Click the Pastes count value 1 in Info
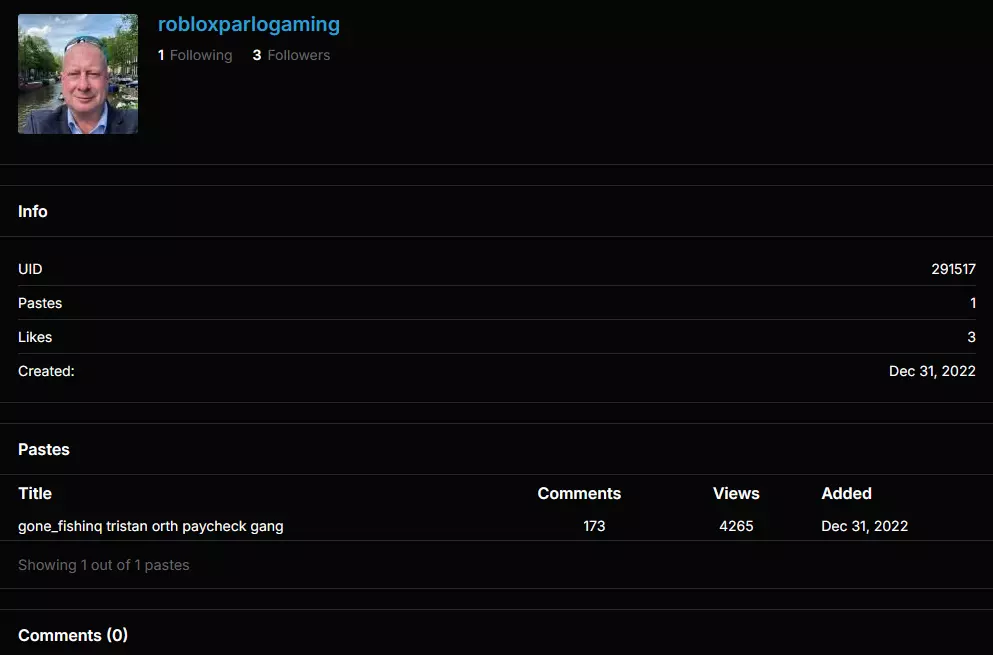Image resolution: width=993 pixels, height=655 pixels. coord(973,303)
